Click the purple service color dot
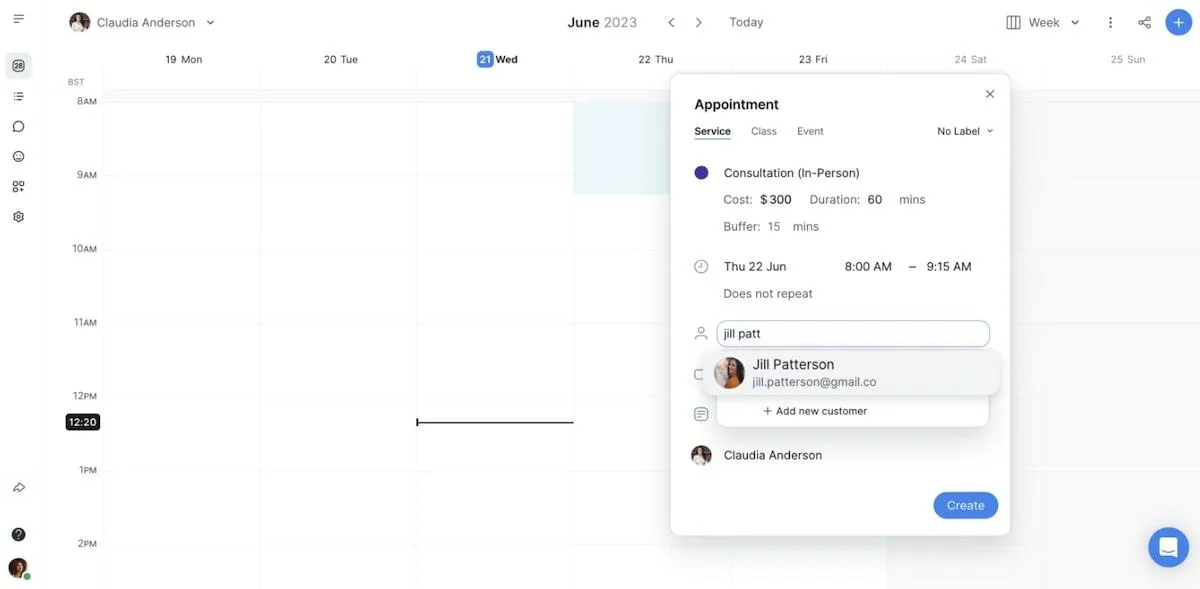The image size is (1200, 589). coord(701,173)
